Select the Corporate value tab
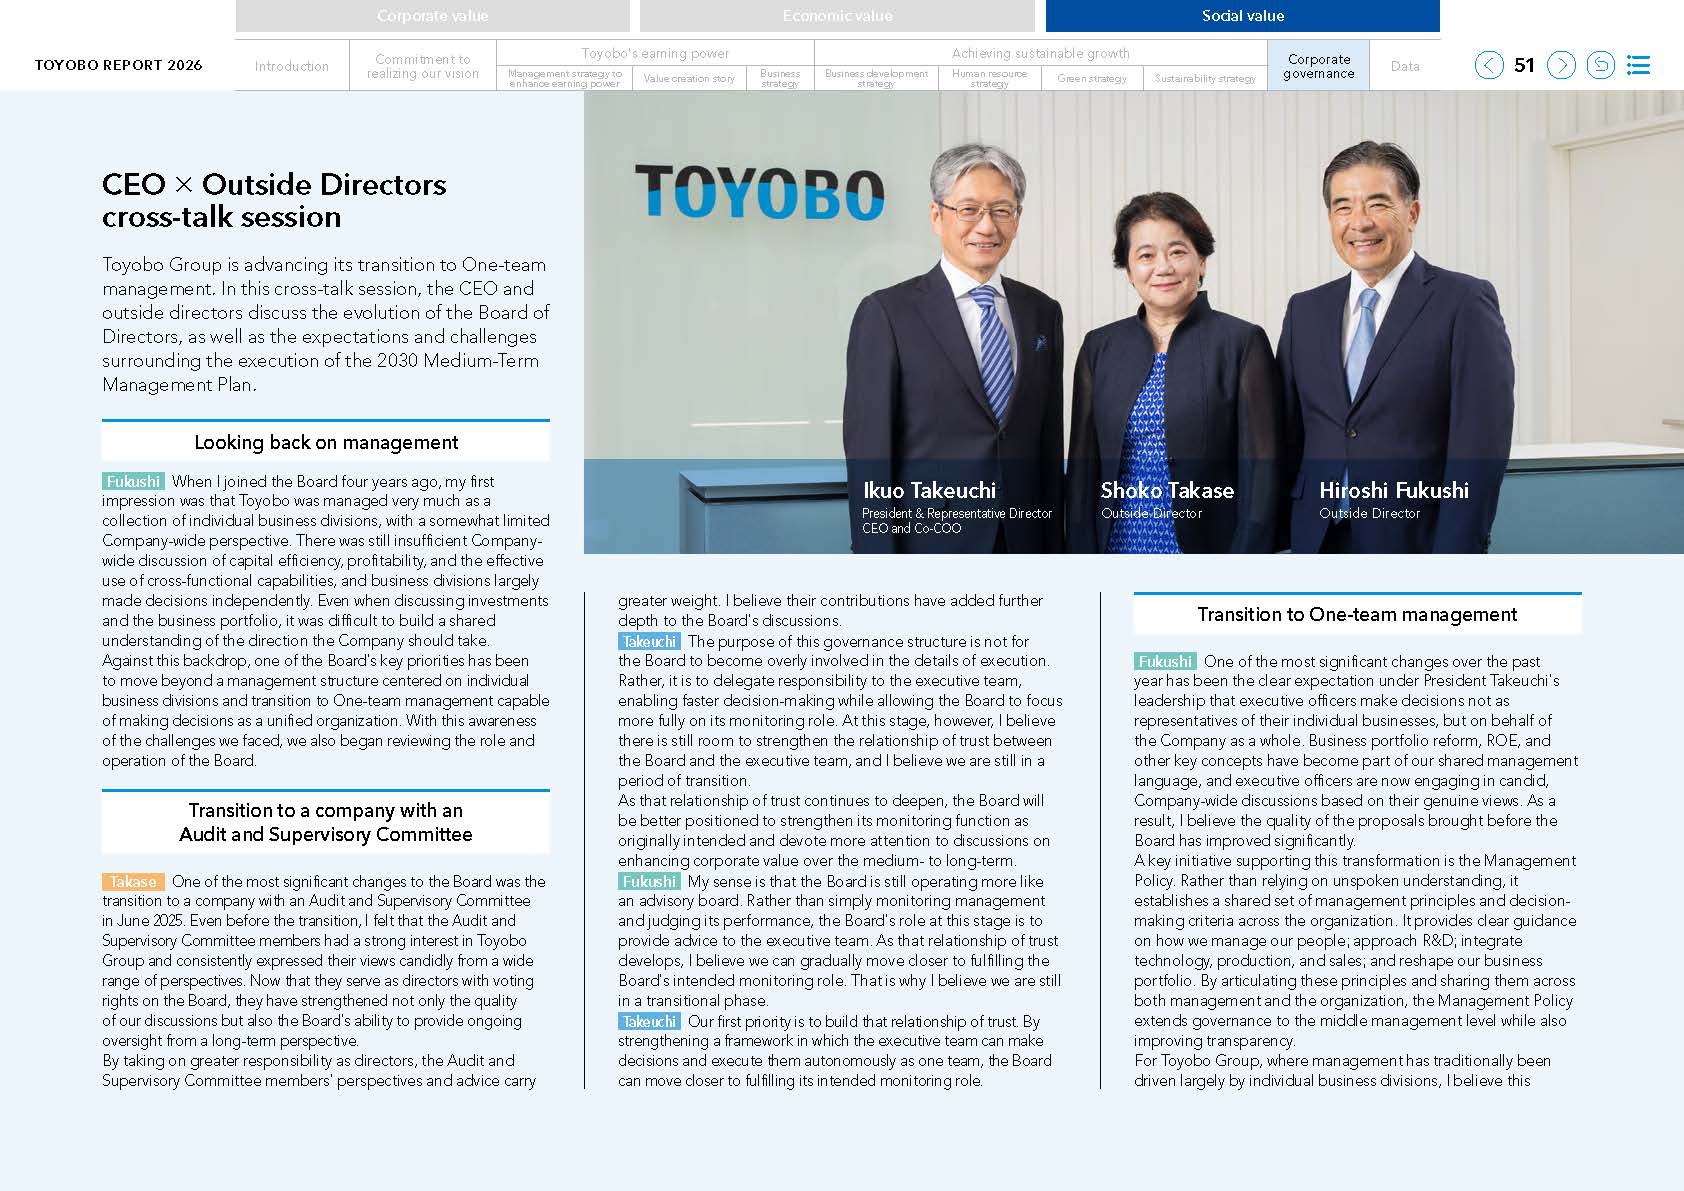The width and height of the screenshot is (1684, 1191). (x=432, y=15)
